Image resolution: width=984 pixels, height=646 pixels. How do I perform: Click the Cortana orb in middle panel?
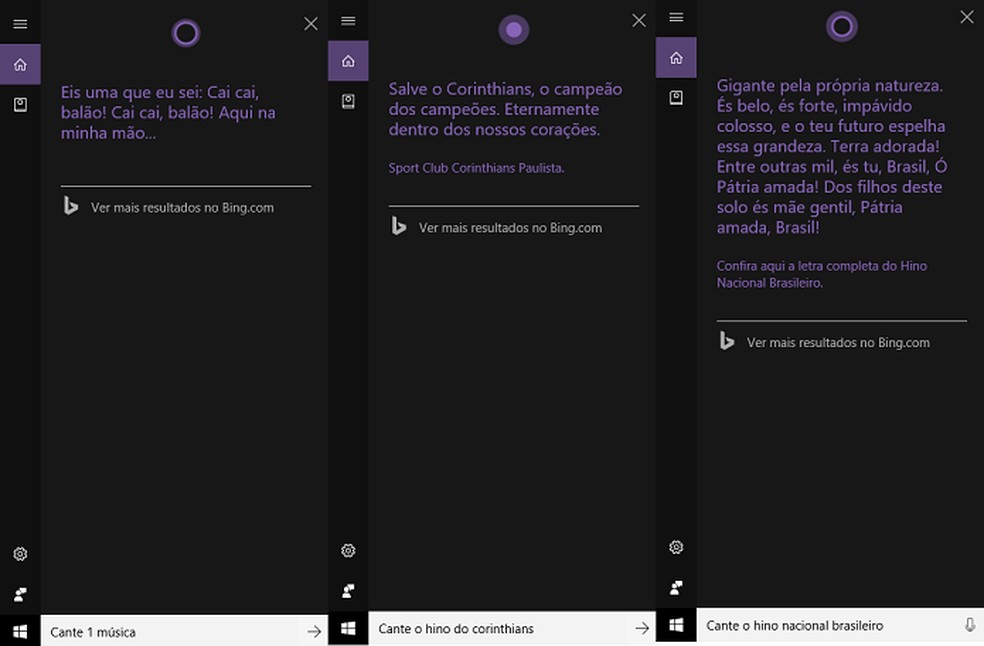514,29
